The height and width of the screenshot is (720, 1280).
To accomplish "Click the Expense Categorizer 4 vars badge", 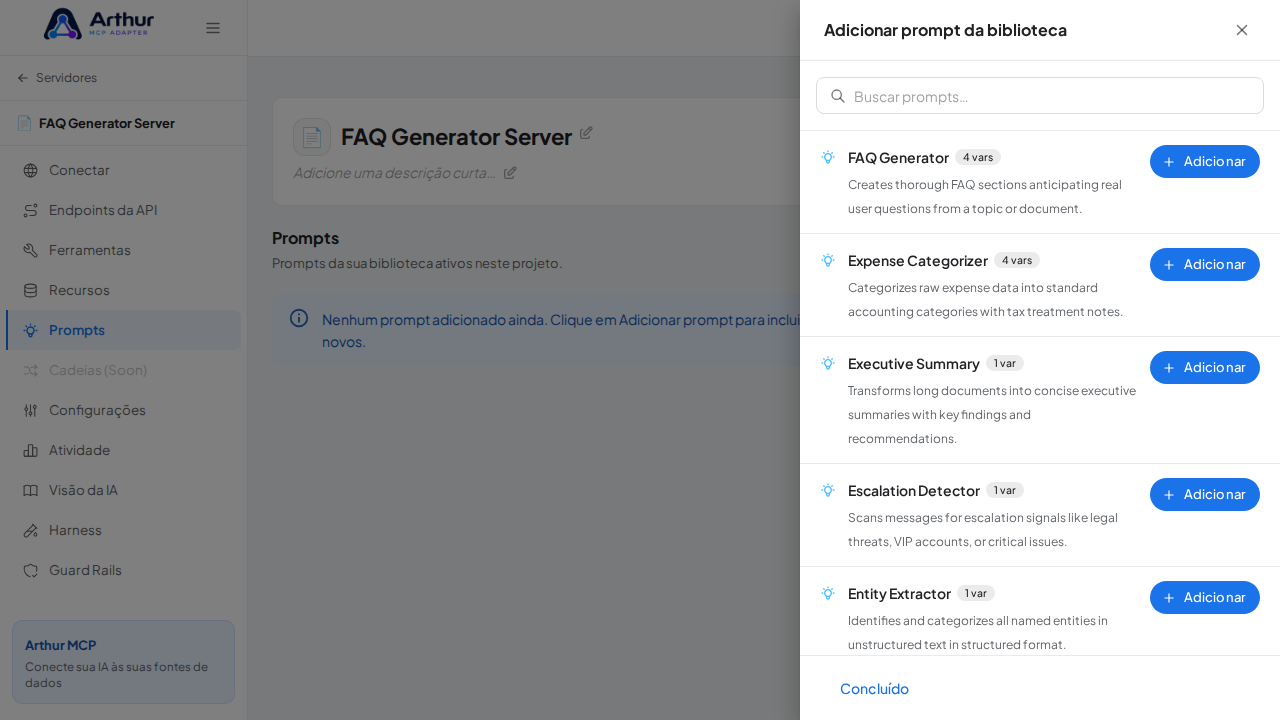I will (1017, 260).
